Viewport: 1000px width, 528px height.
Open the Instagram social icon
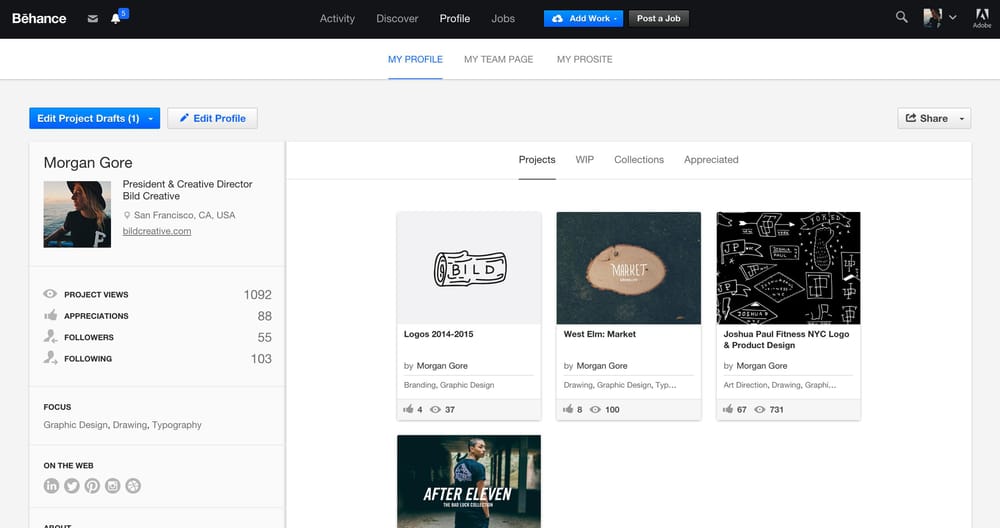pyautogui.click(x=113, y=486)
